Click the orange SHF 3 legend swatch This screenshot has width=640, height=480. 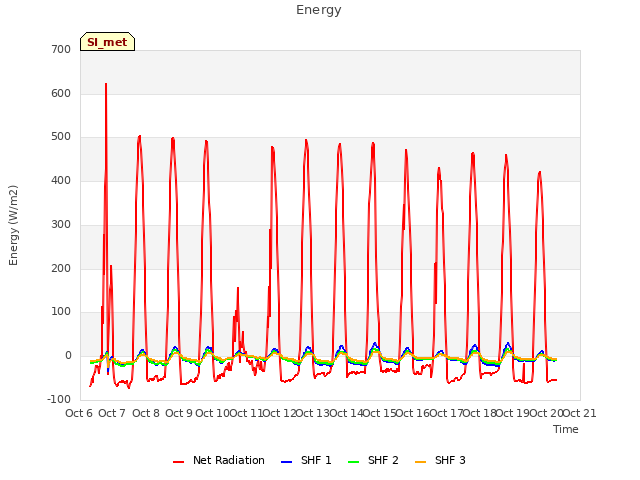point(420,462)
